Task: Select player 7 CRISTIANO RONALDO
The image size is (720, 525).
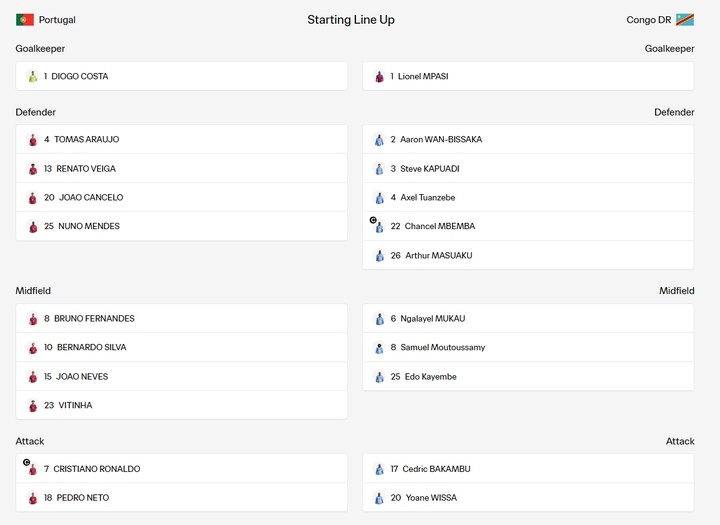Action: click(x=181, y=469)
